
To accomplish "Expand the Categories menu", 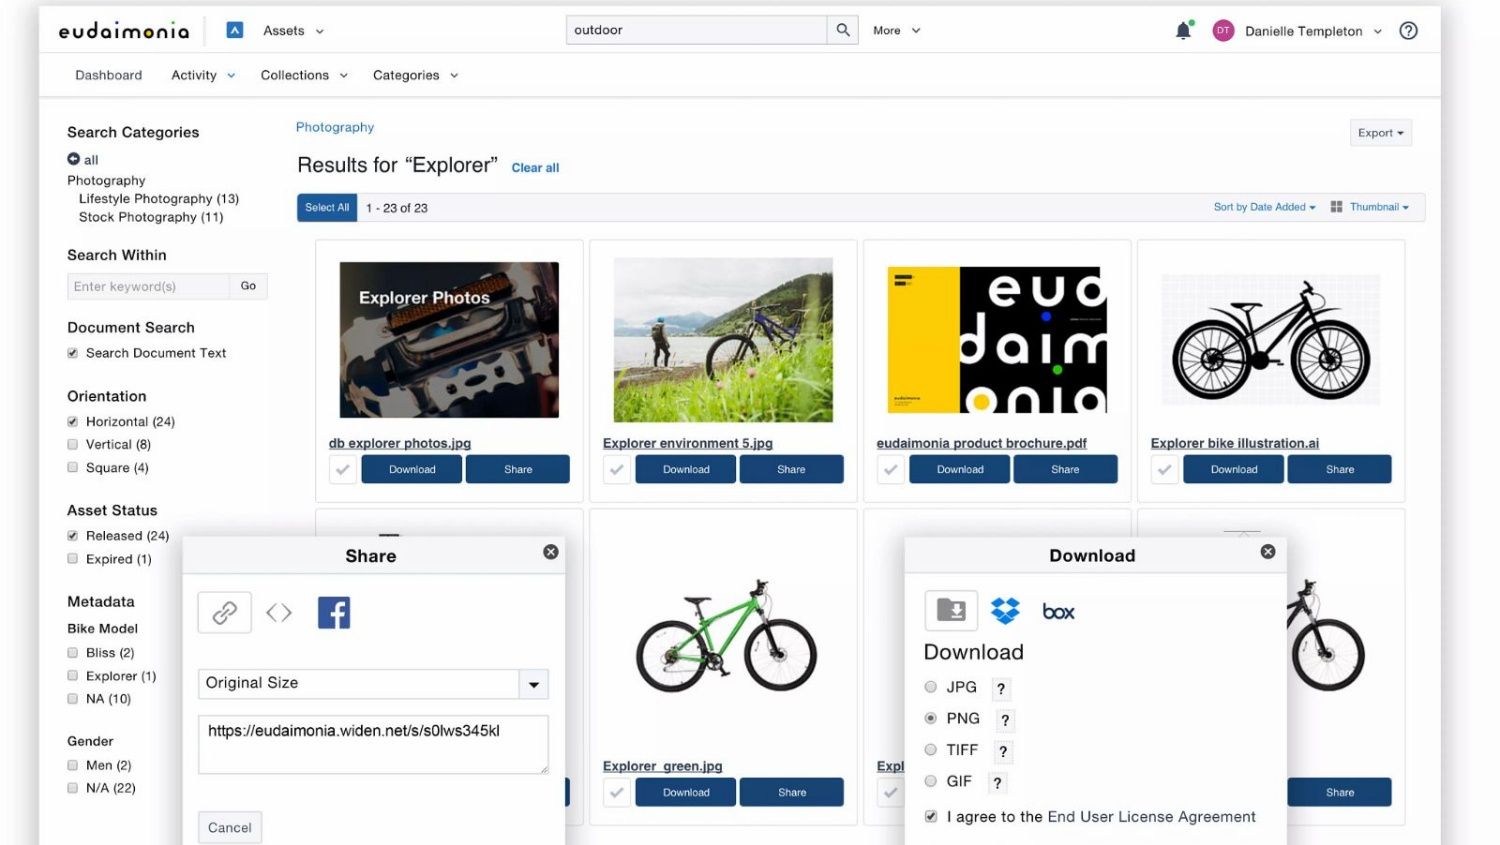I will 415,75.
